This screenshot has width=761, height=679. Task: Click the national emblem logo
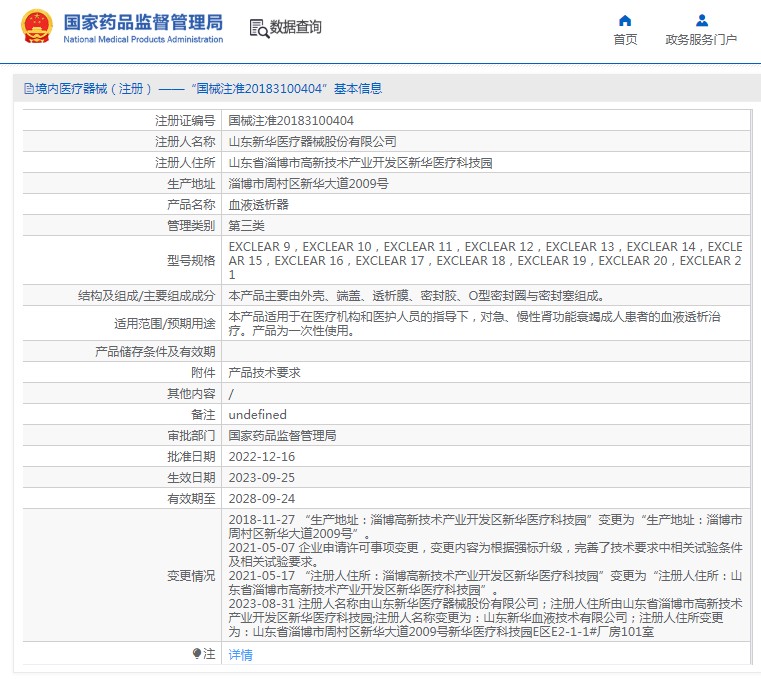[37, 27]
